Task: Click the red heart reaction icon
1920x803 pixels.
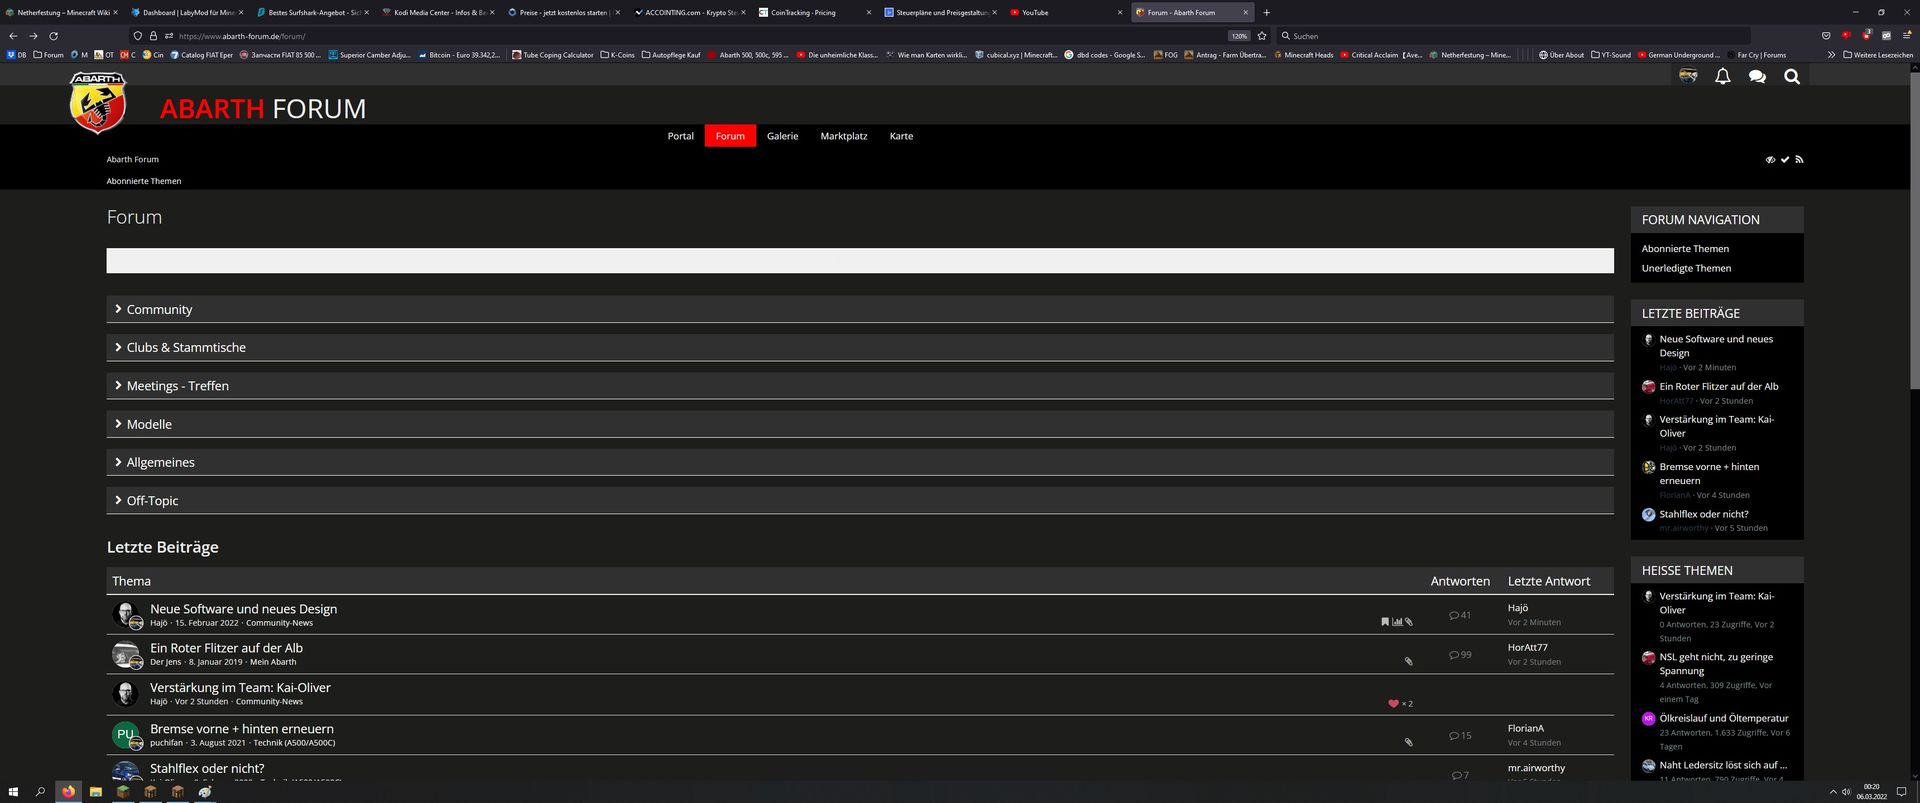Action: click(1393, 704)
